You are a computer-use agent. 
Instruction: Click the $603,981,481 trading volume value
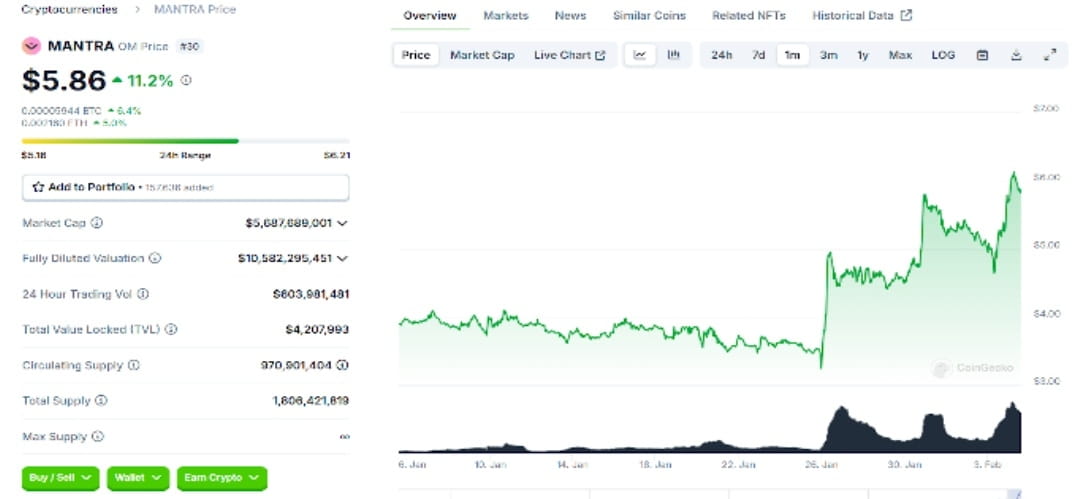311,294
